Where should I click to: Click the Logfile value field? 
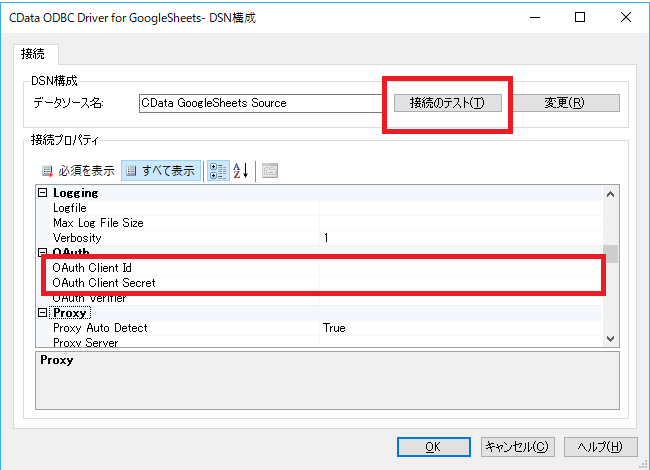tap(461, 208)
